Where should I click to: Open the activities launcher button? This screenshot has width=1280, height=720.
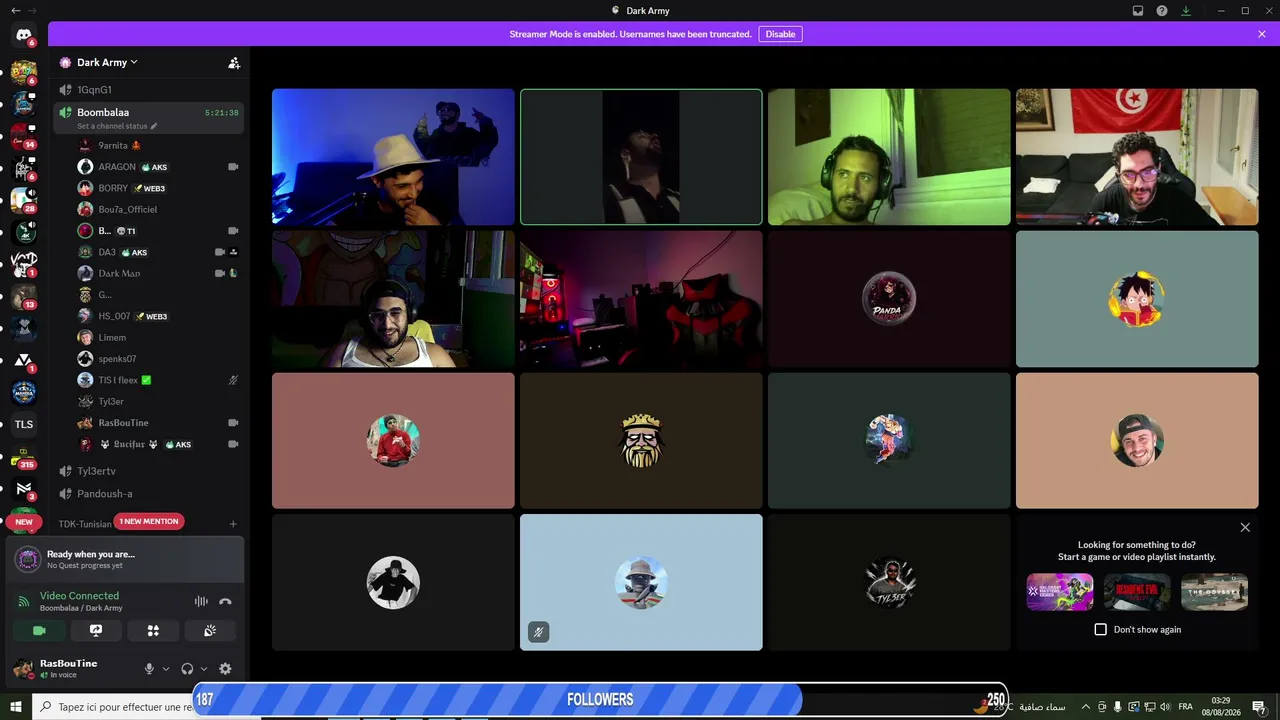coord(153,631)
